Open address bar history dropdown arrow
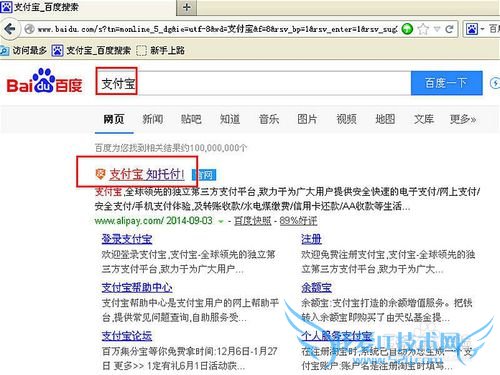The width and height of the screenshot is (500, 375). pyautogui.click(x=437, y=29)
